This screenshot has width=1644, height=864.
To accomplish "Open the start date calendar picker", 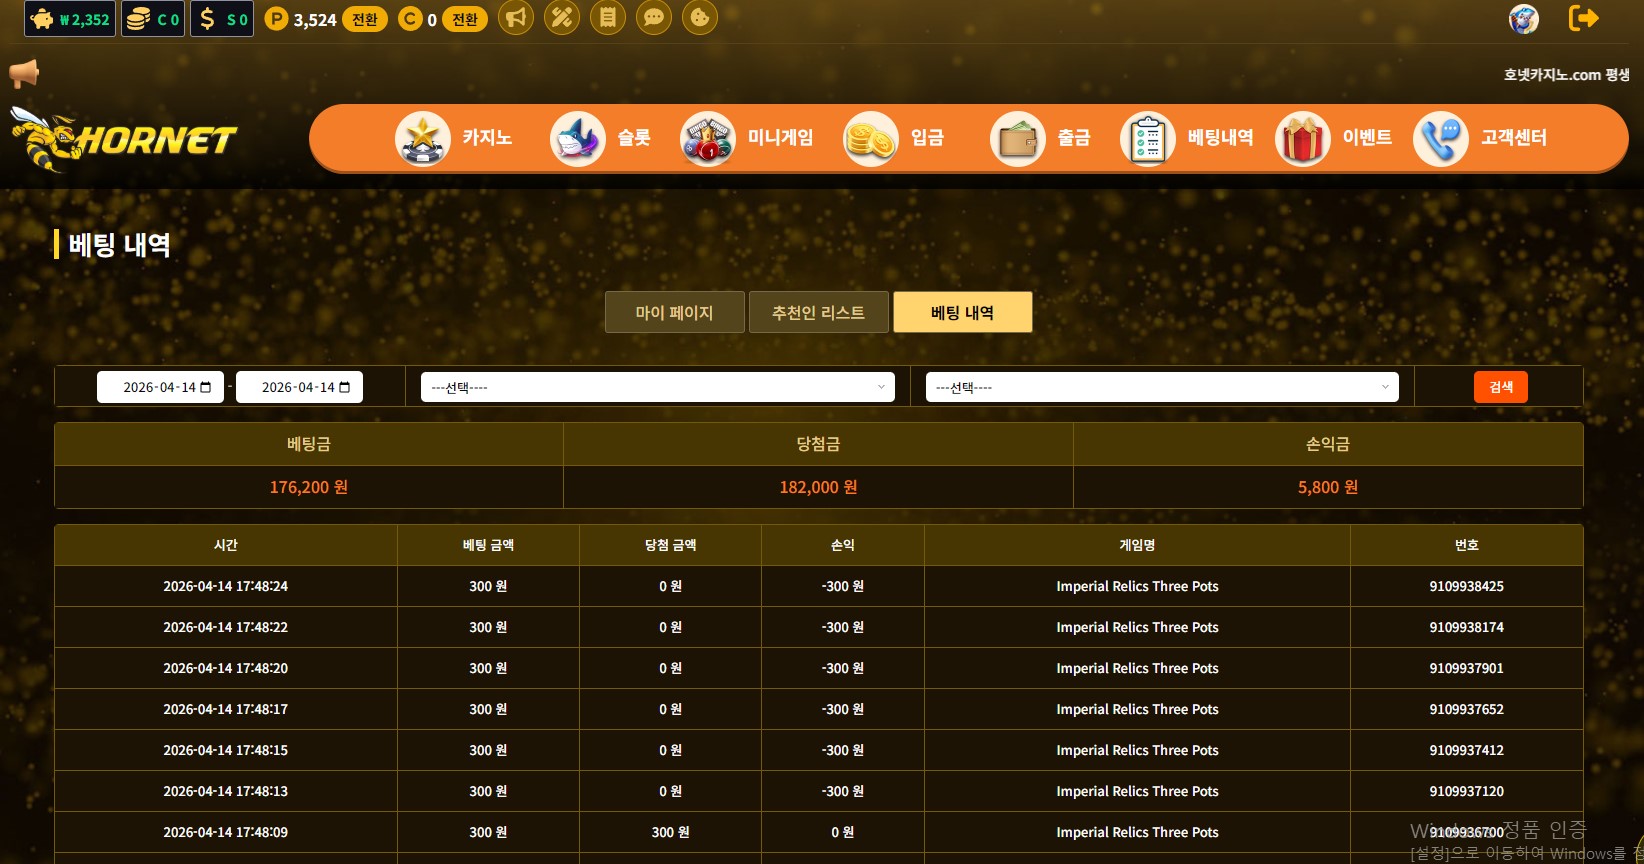I will [206, 387].
